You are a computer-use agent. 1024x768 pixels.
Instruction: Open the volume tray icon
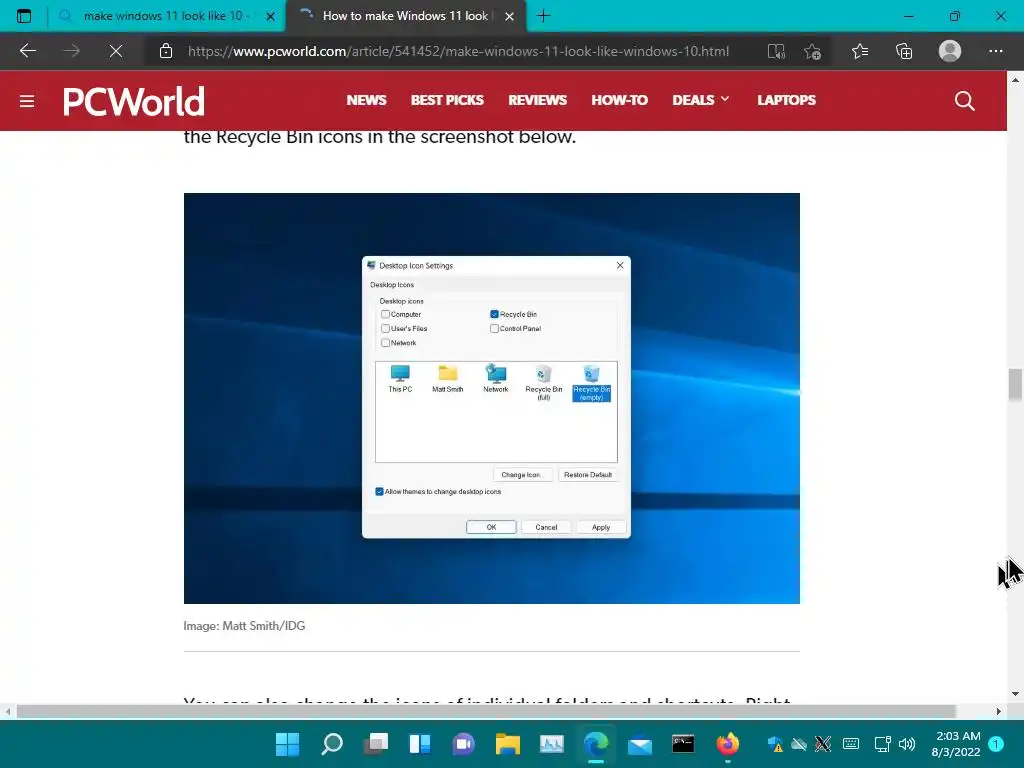pyautogui.click(x=907, y=743)
